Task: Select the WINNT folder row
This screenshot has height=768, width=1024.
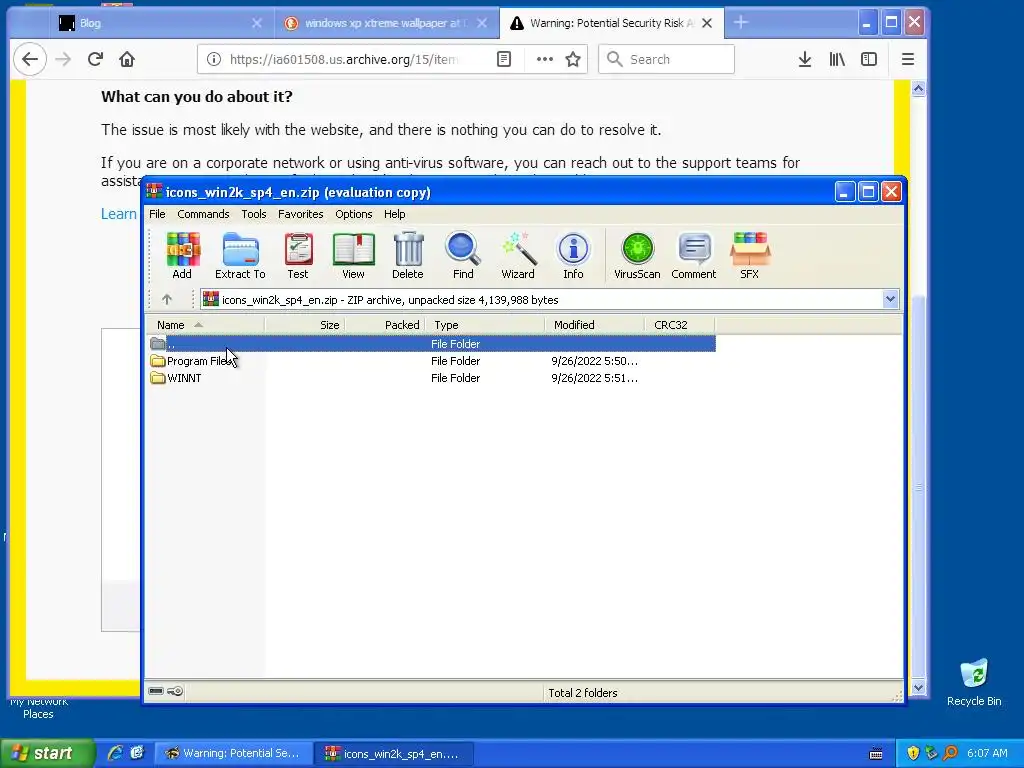Action: click(x=431, y=378)
